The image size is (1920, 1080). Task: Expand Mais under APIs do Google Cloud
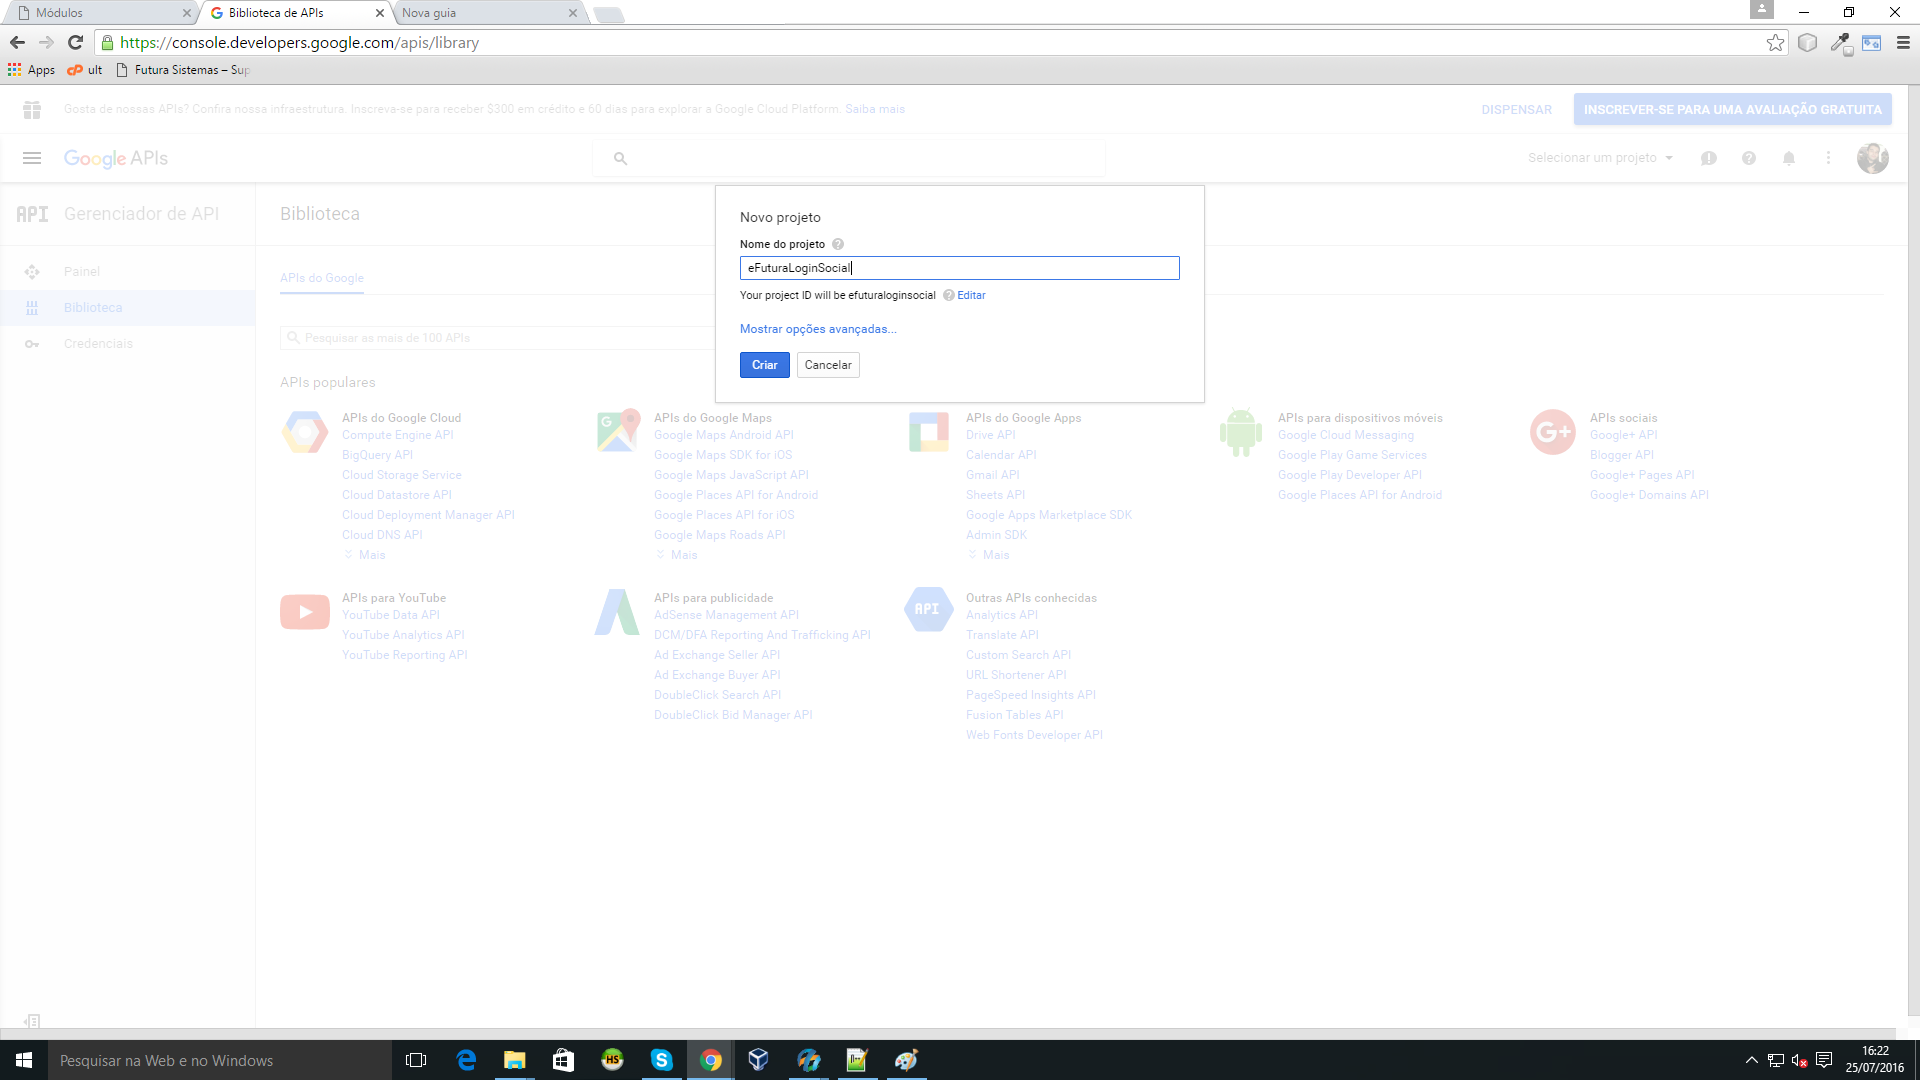366,555
